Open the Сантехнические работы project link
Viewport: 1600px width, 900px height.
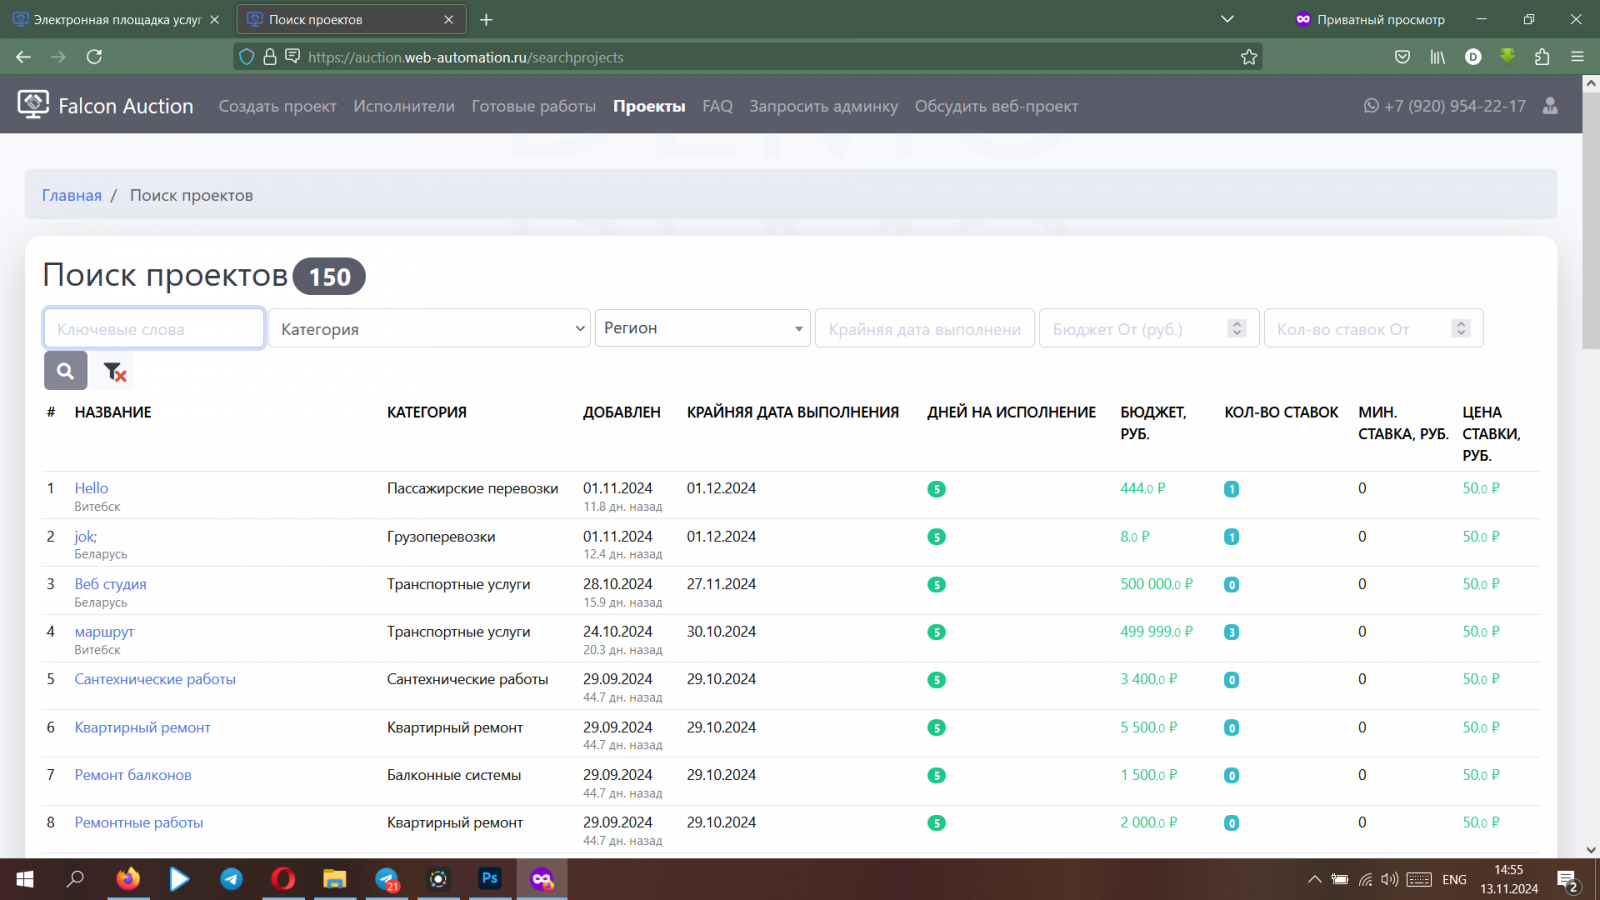point(155,679)
